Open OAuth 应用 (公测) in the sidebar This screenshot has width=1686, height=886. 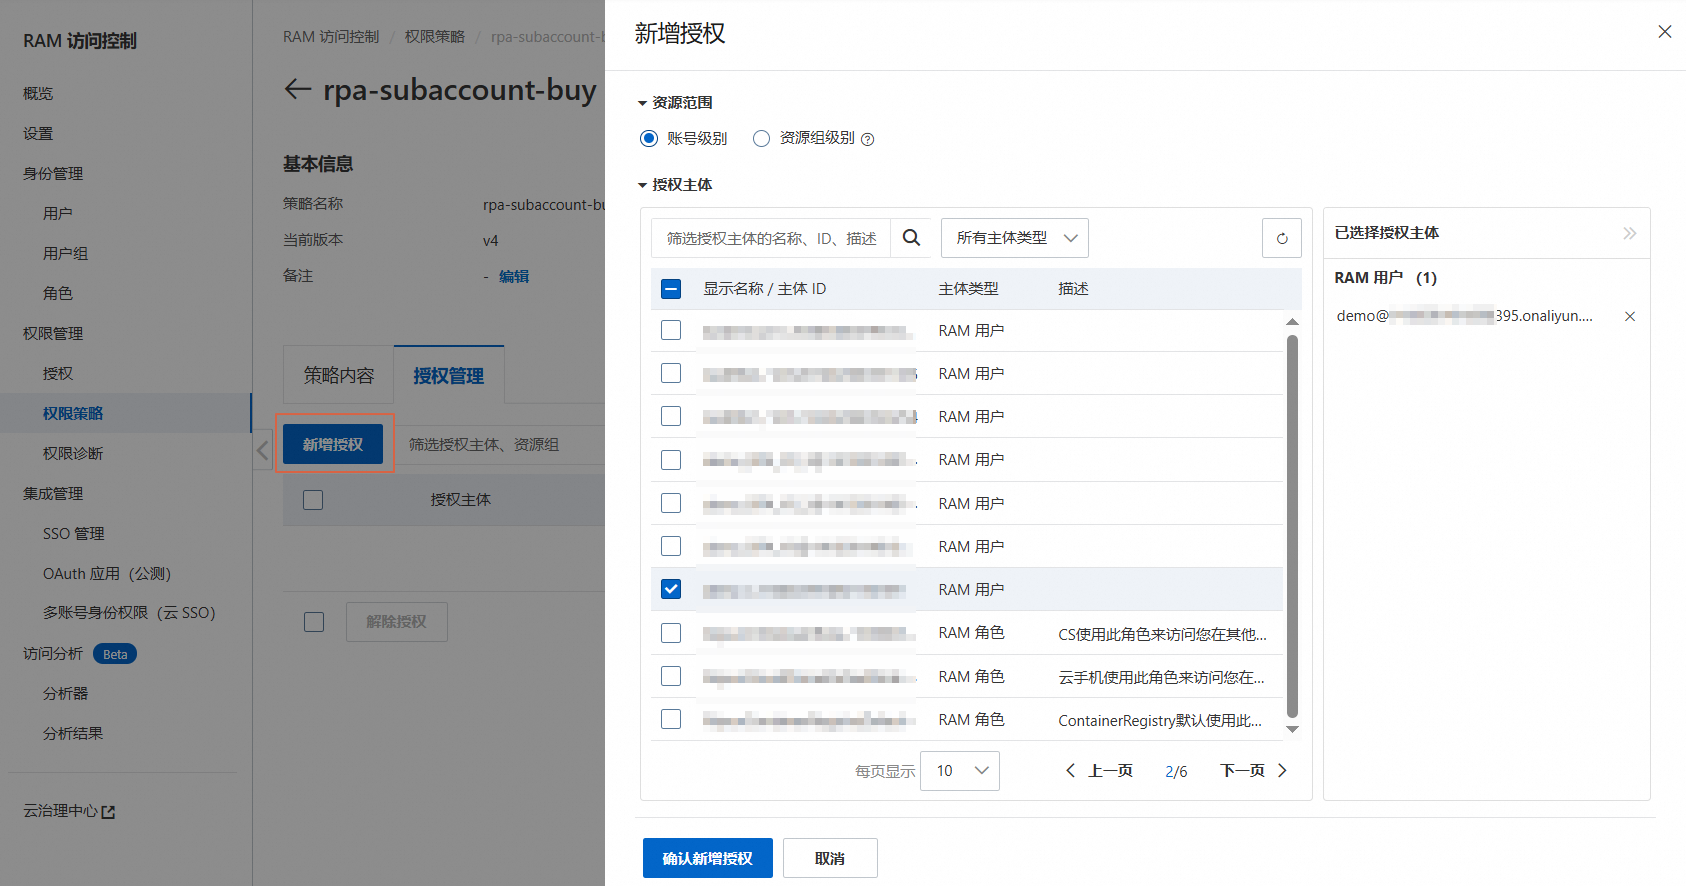(x=107, y=573)
